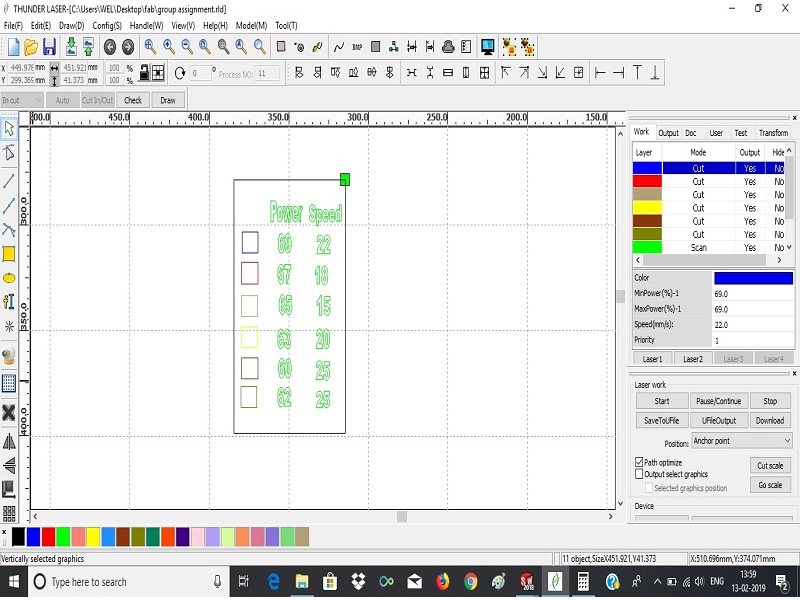Click the SaveToUFile button
This screenshot has height=600, width=800.
[x=662, y=420]
